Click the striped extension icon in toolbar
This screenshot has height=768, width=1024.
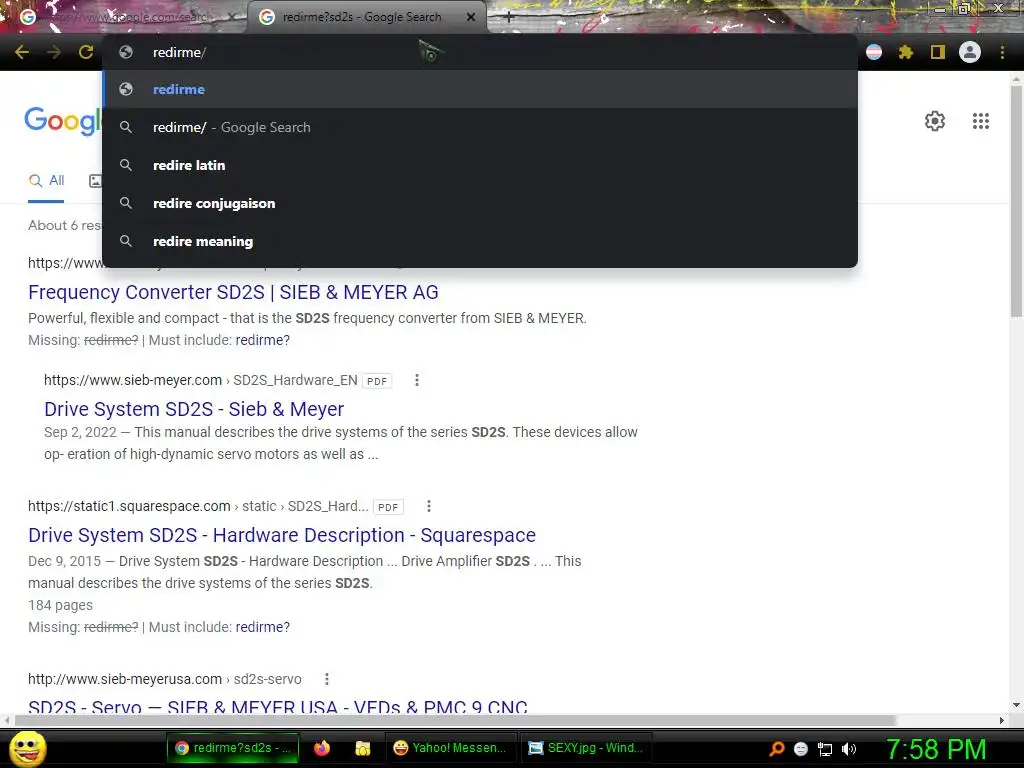click(874, 52)
